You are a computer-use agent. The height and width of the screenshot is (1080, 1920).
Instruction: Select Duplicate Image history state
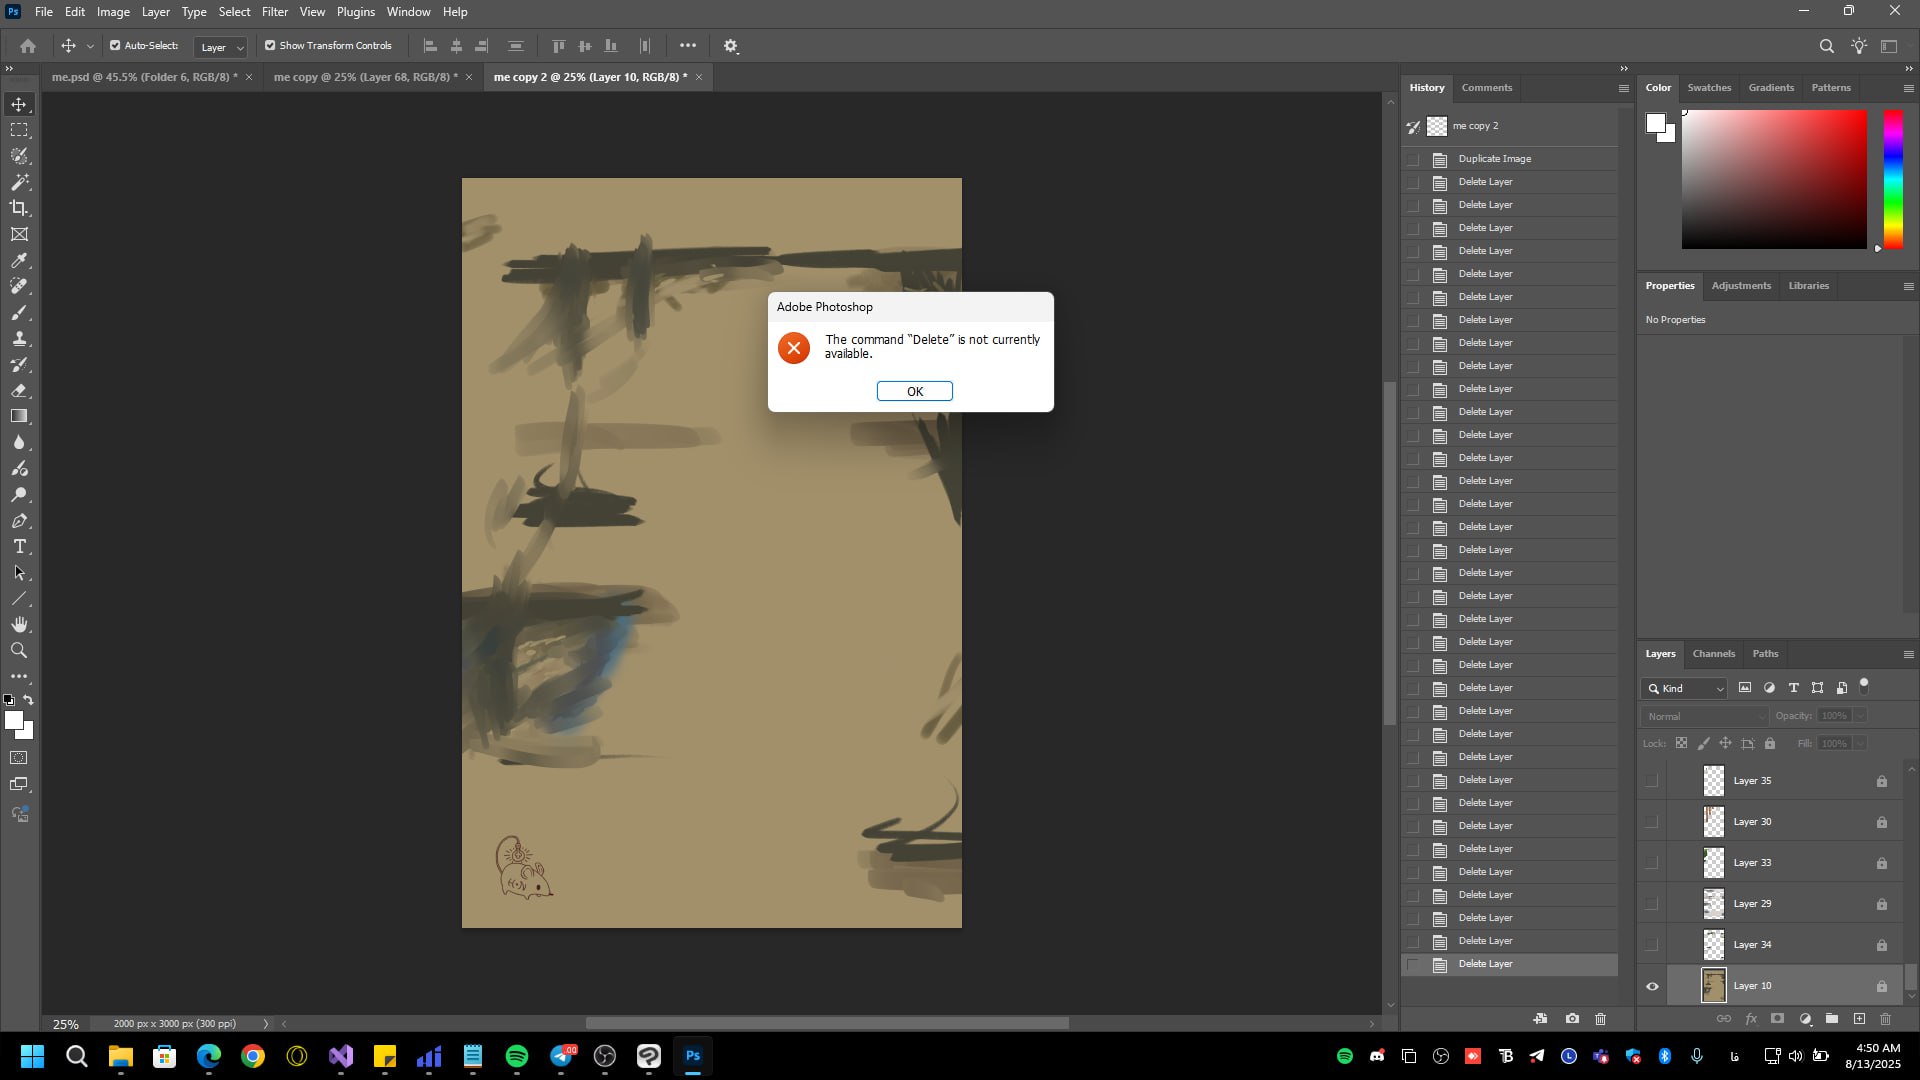pos(1494,159)
